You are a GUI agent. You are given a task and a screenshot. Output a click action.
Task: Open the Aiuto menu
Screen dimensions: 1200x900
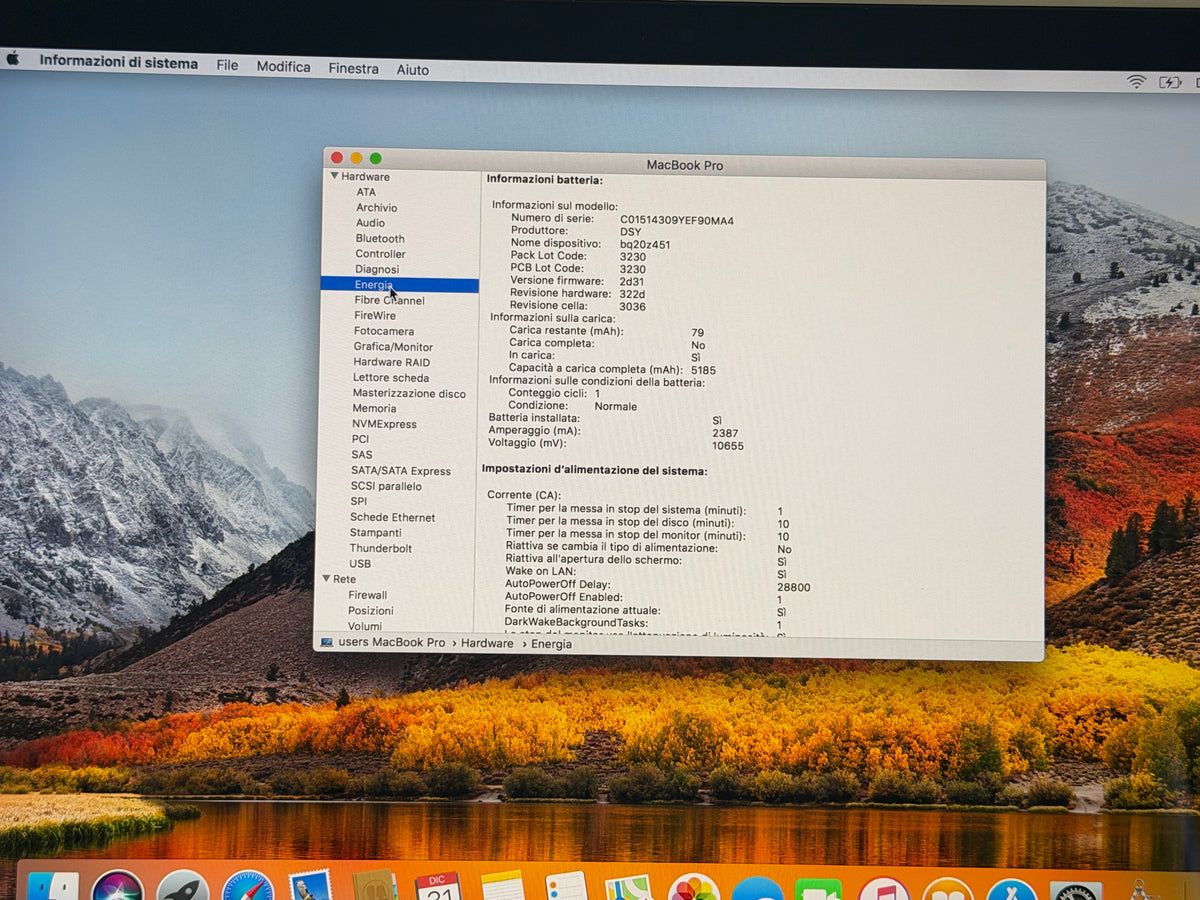[x=412, y=70]
